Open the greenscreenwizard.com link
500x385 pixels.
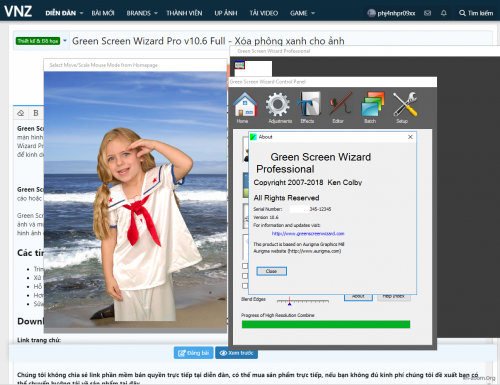click(x=308, y=234)
